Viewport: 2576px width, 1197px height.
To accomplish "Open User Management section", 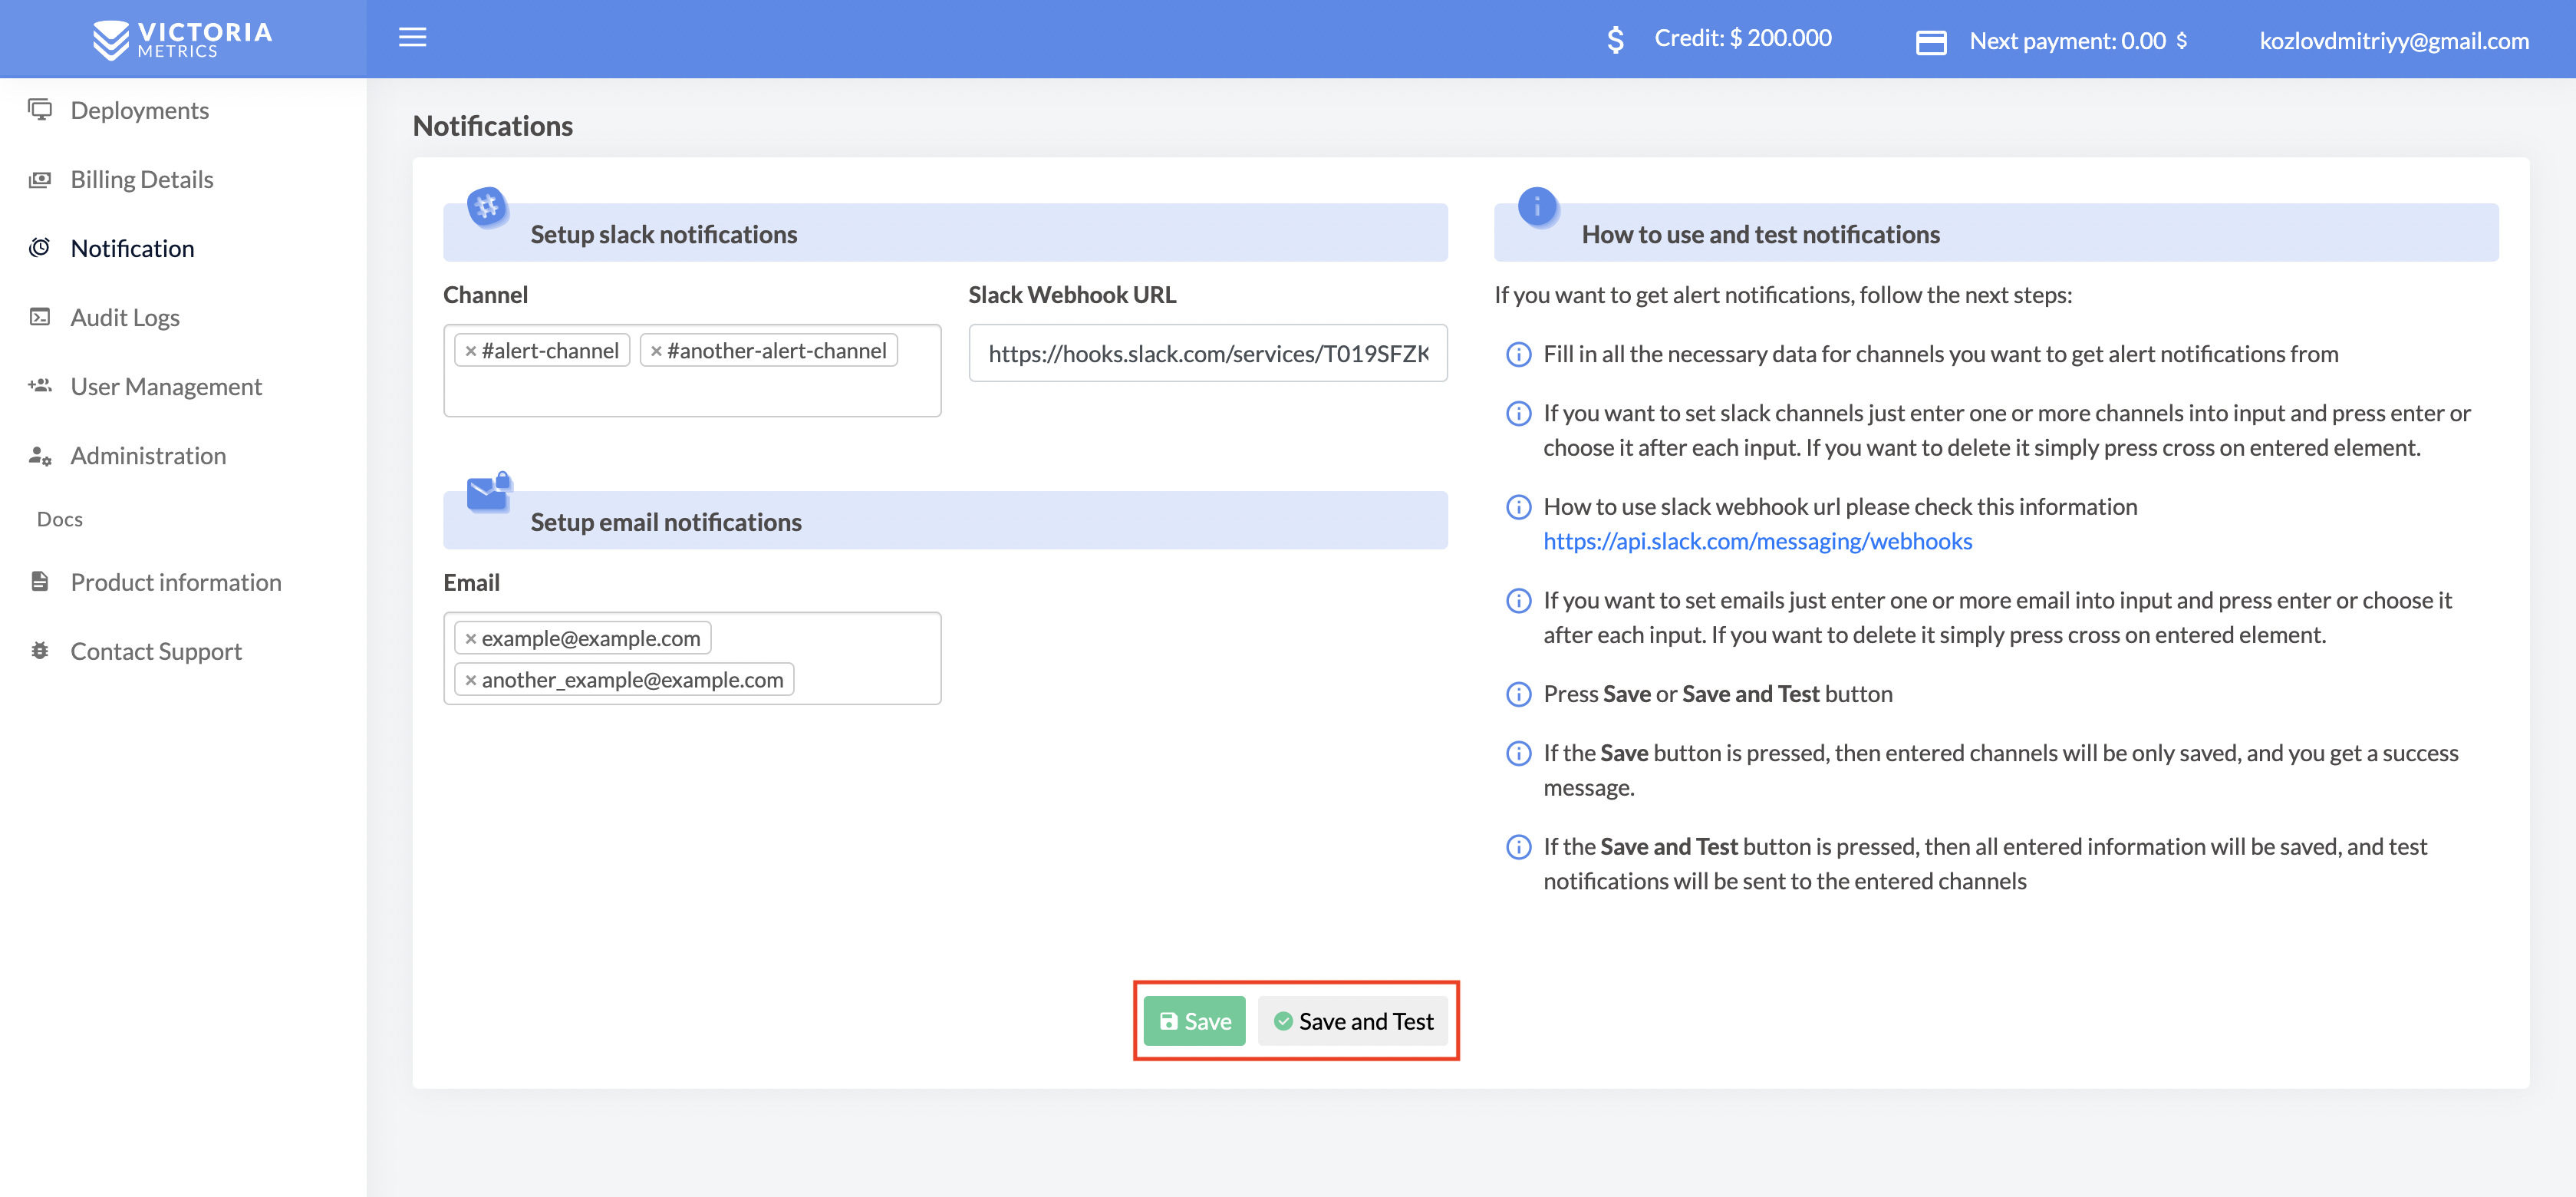I will point(166,386).
